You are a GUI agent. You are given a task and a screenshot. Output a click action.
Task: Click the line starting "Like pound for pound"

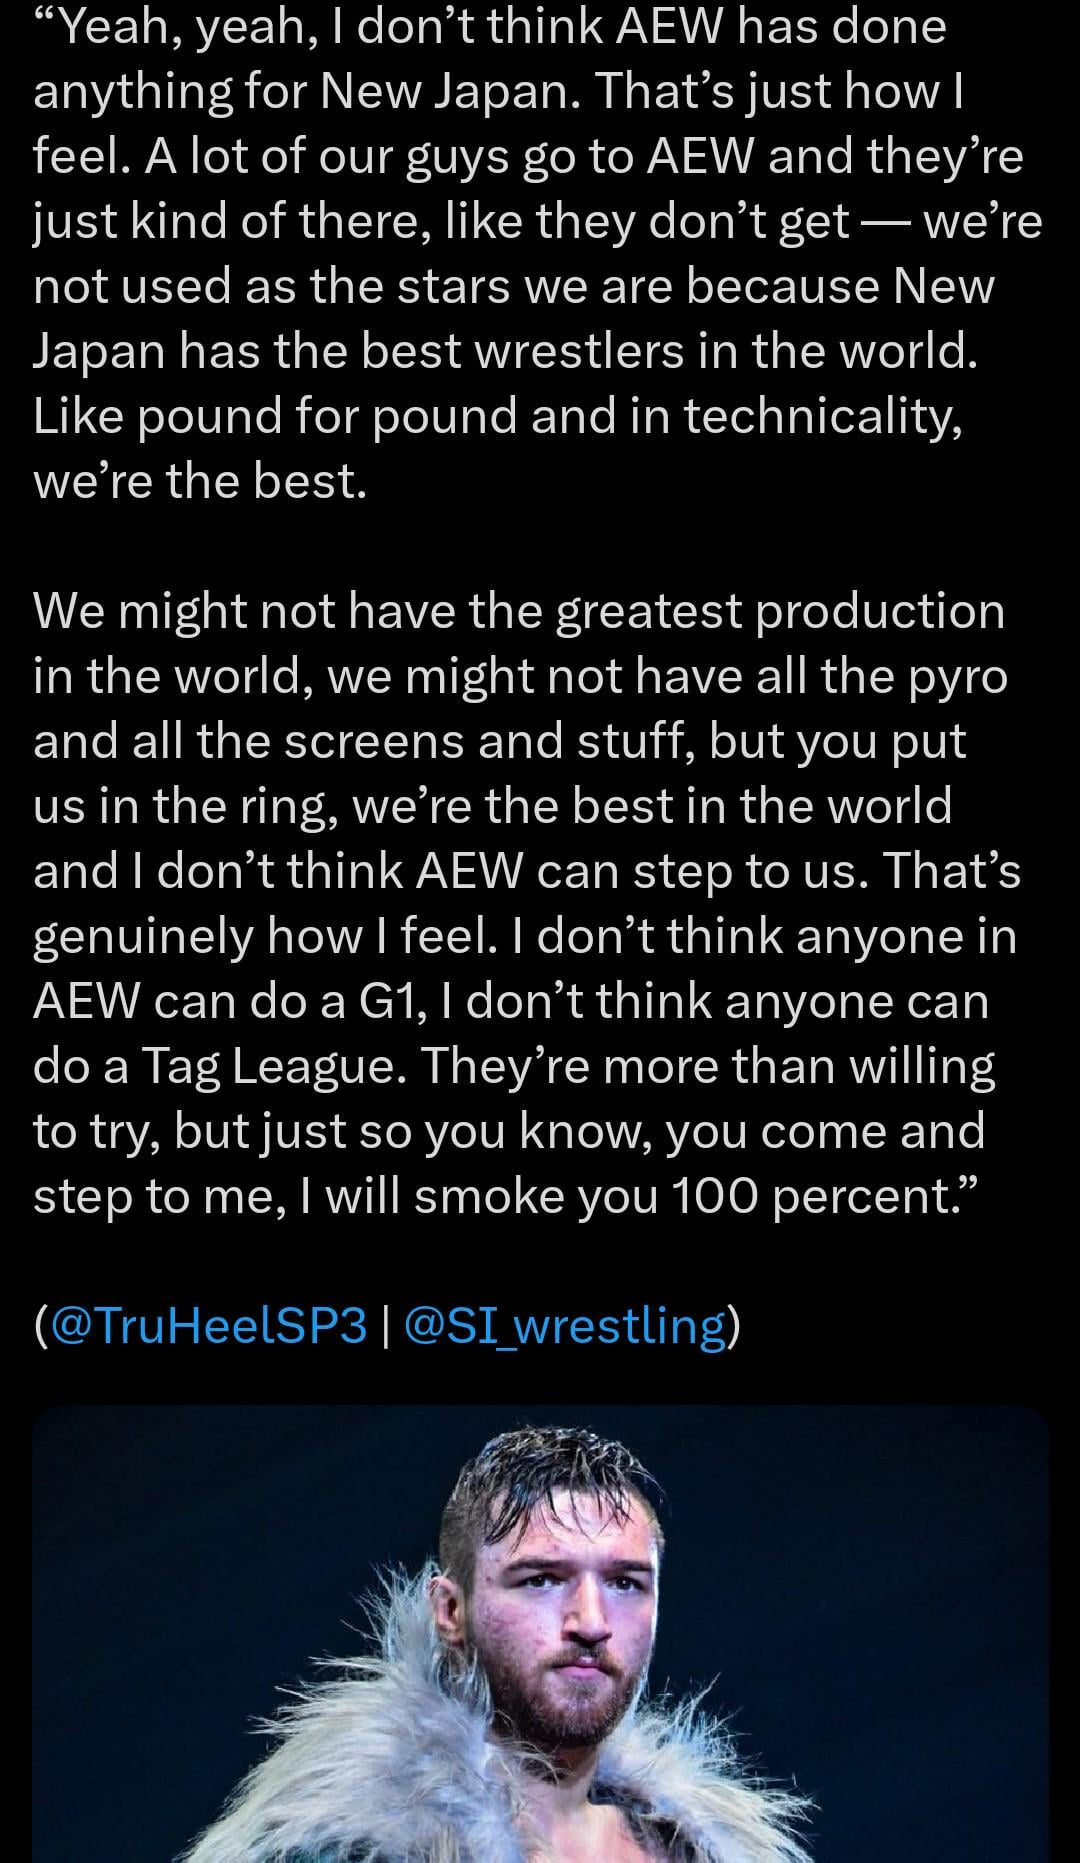coord(498,417)
